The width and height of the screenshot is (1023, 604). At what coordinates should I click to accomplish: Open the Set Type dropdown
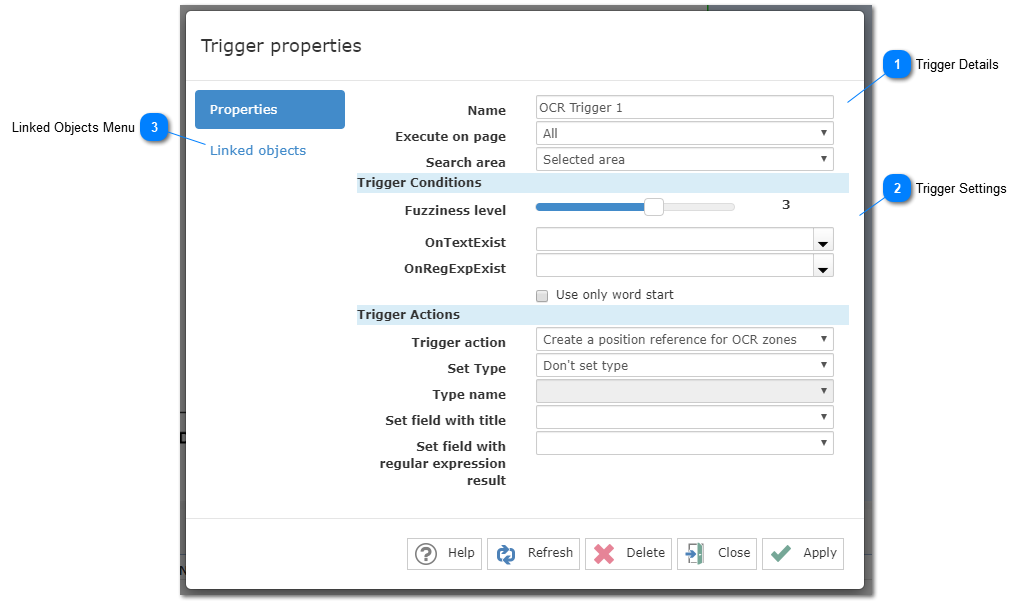pos(684,365)
